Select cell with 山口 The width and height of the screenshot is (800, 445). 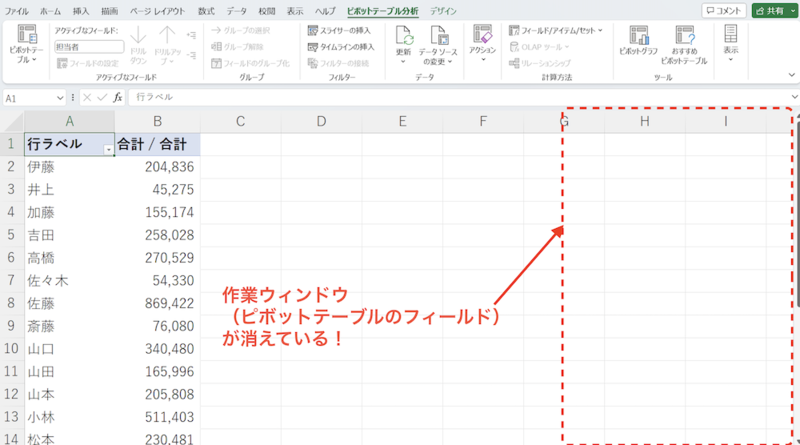[69, 349]
